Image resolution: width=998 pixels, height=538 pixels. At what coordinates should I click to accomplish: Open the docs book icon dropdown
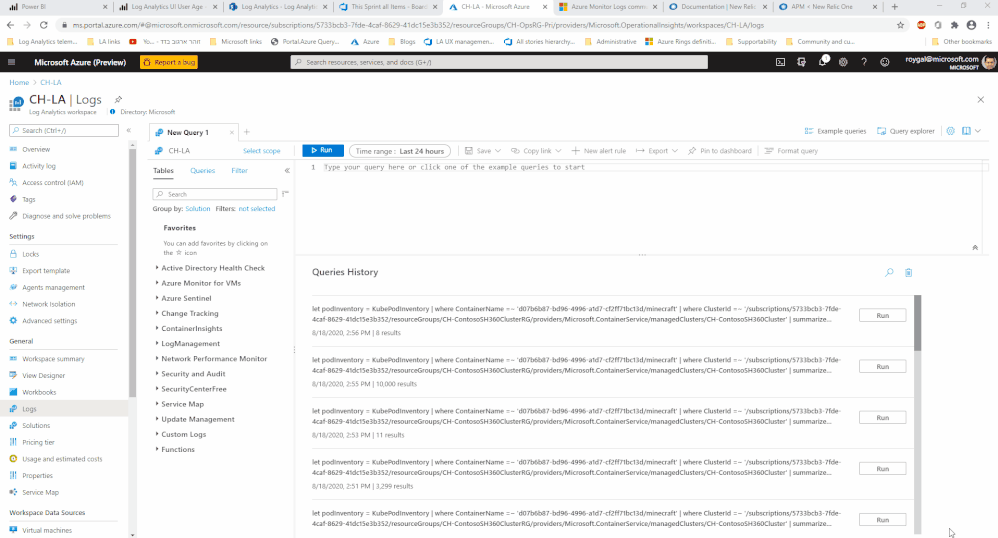point(971,131)
